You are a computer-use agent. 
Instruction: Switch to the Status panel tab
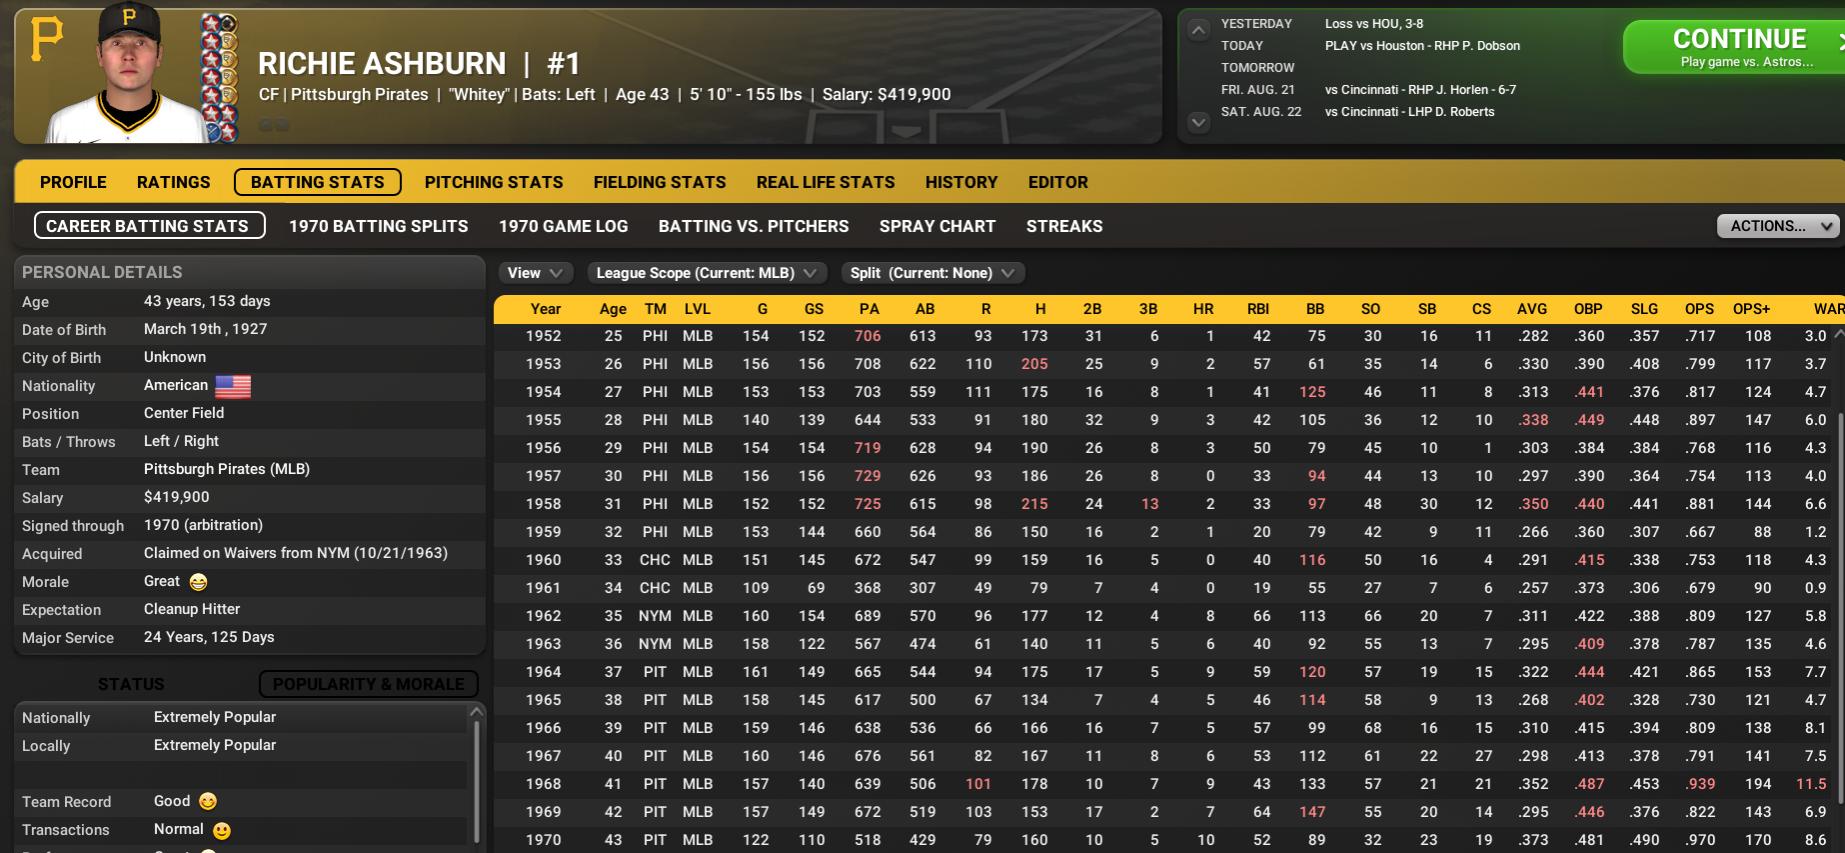131,684
